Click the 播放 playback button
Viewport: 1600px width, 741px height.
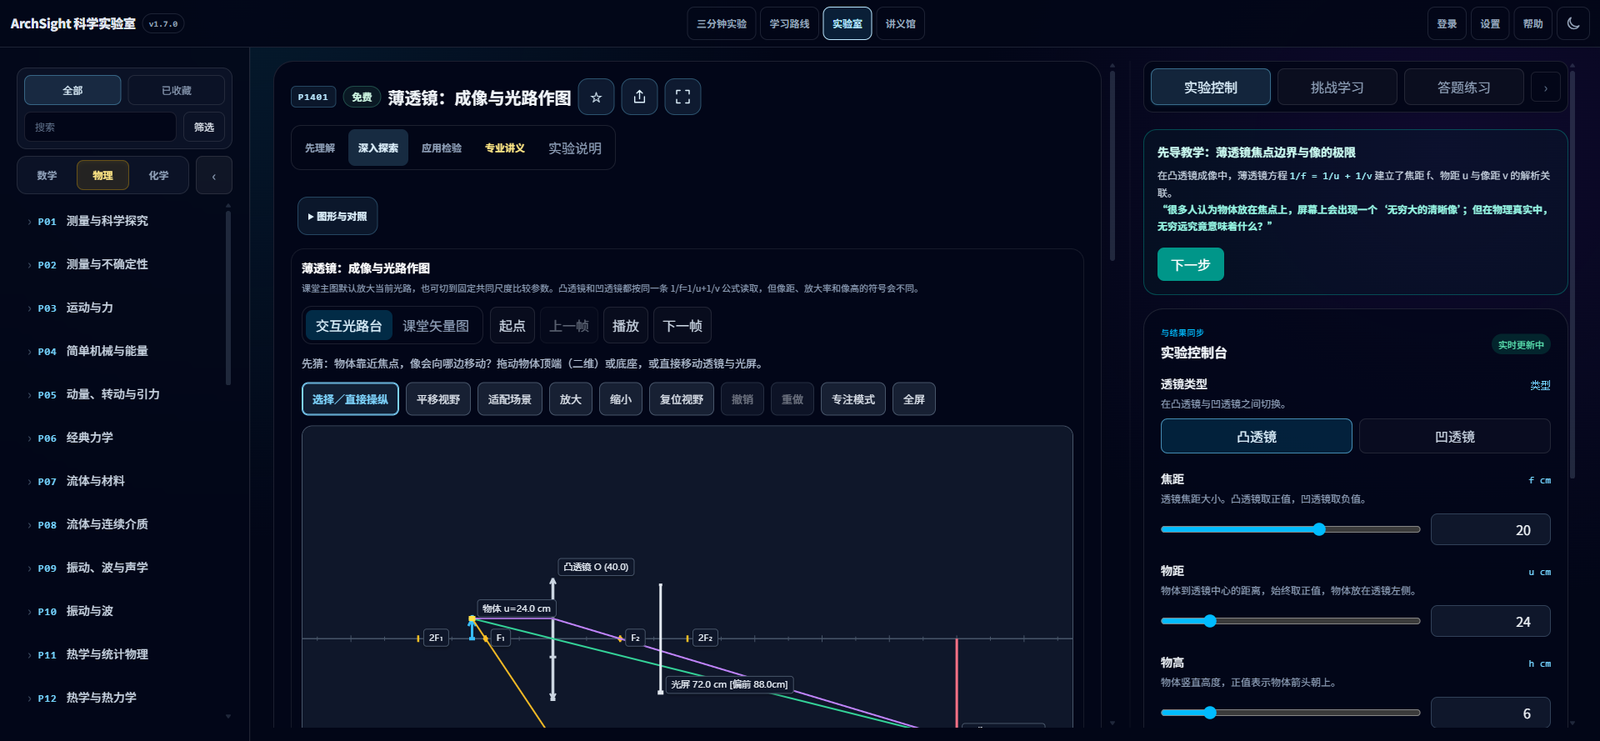pyautogui.click(x=625, y=326)
